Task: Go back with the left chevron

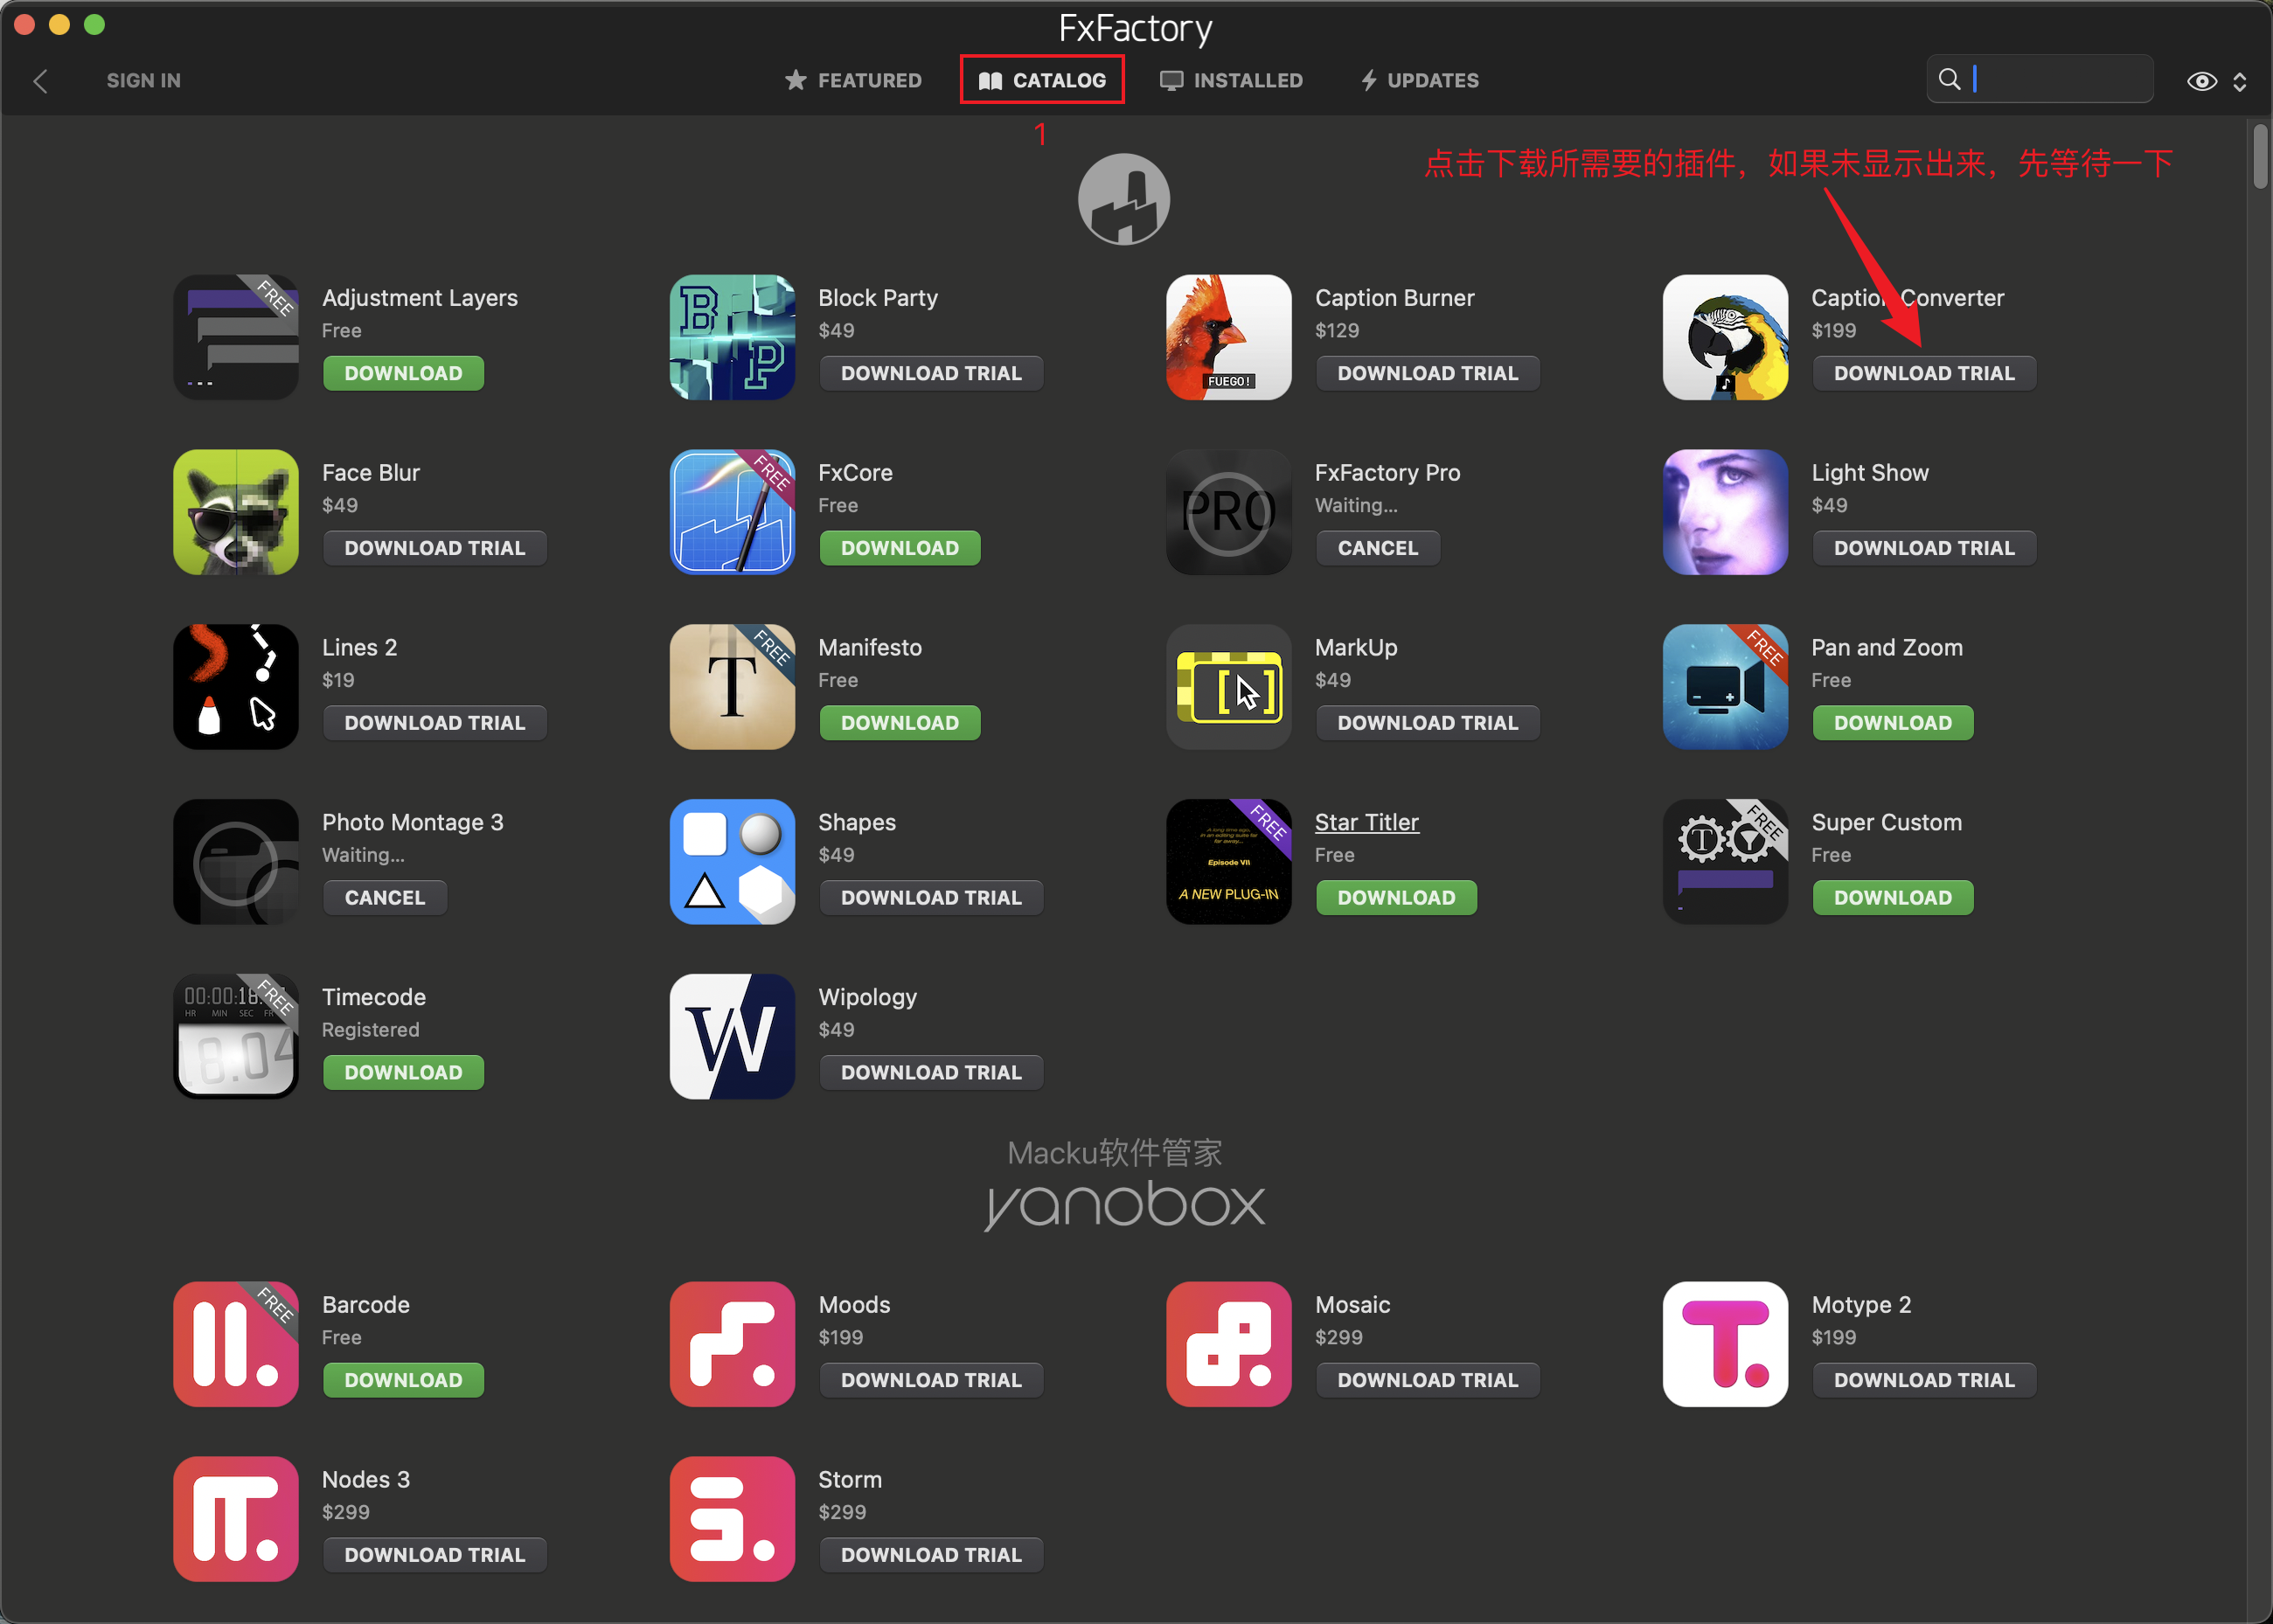Action: [x=41, y=81]
